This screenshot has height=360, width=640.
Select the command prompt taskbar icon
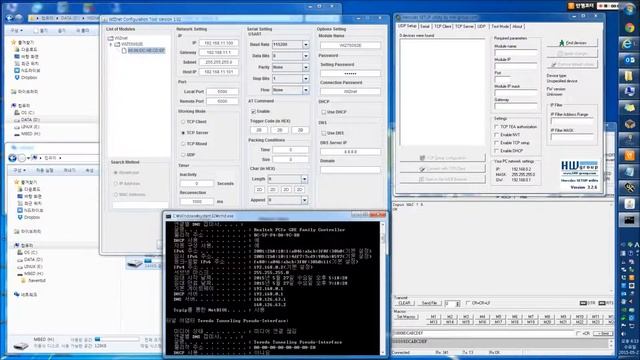coord(629,220)
